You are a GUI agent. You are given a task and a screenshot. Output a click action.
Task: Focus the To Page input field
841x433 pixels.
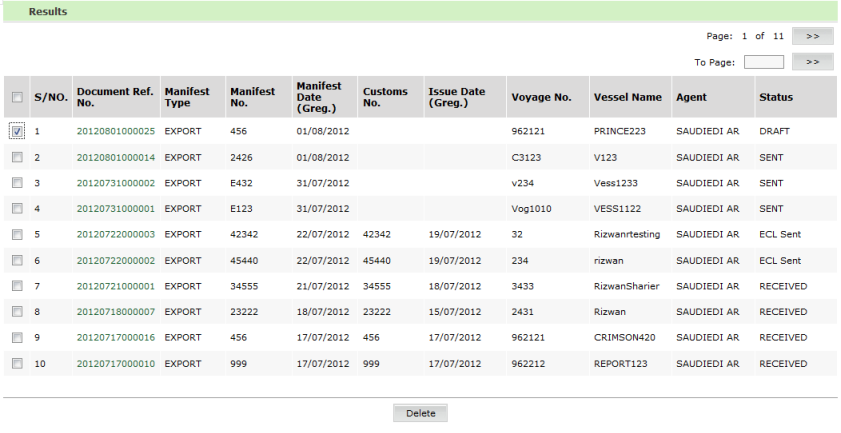pos(763,62)
